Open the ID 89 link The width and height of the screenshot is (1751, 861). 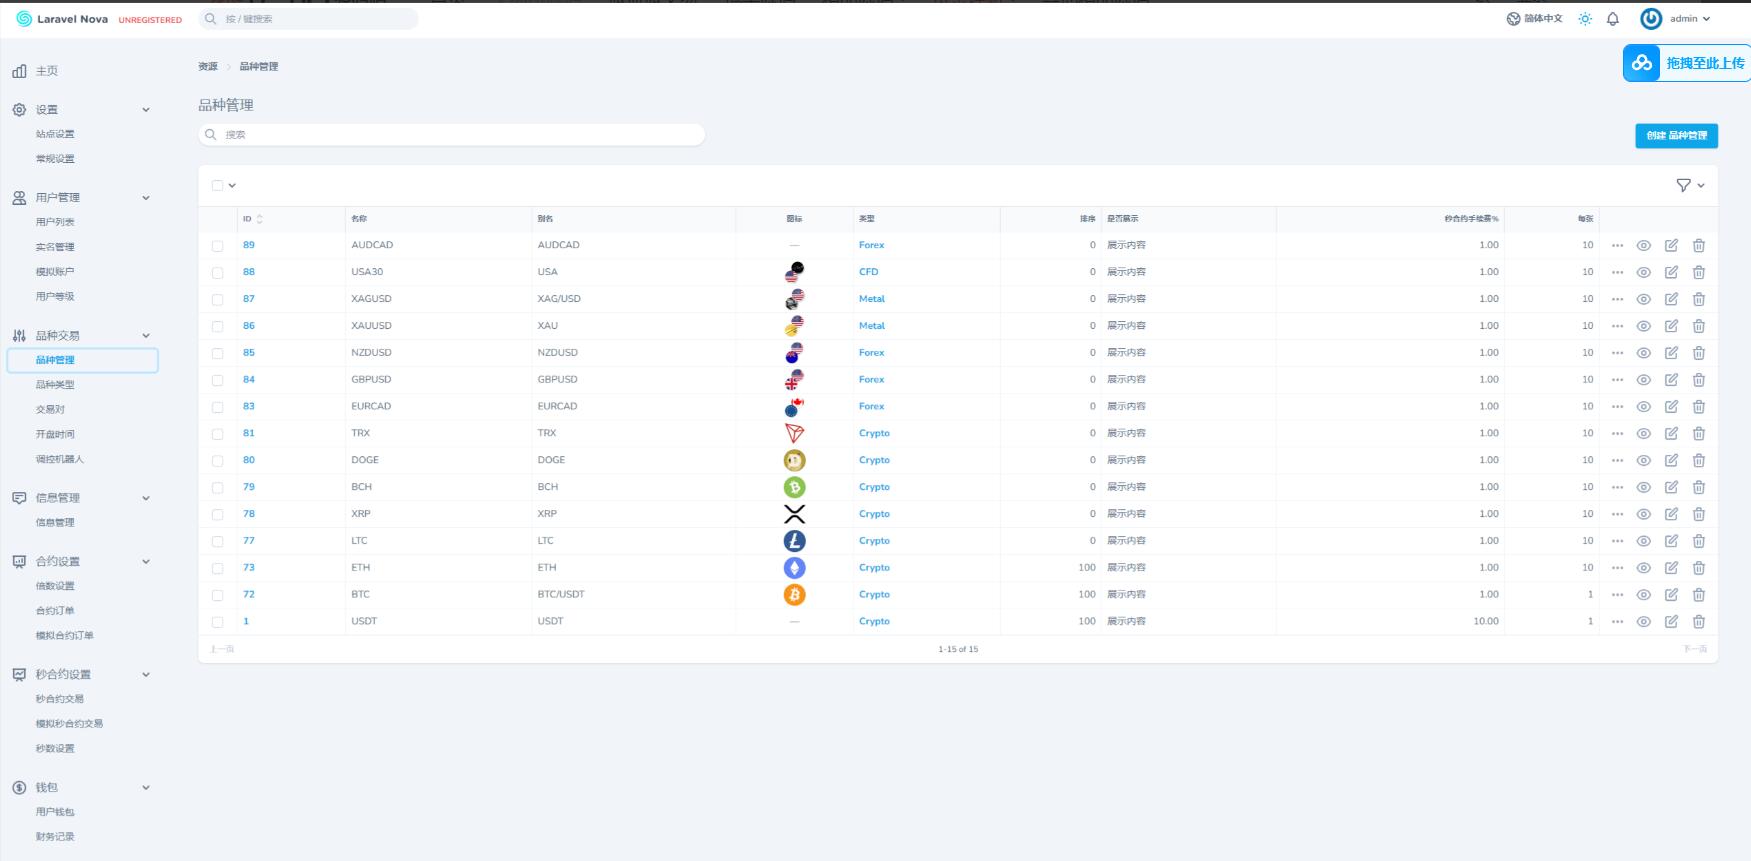tap(249, 245)
